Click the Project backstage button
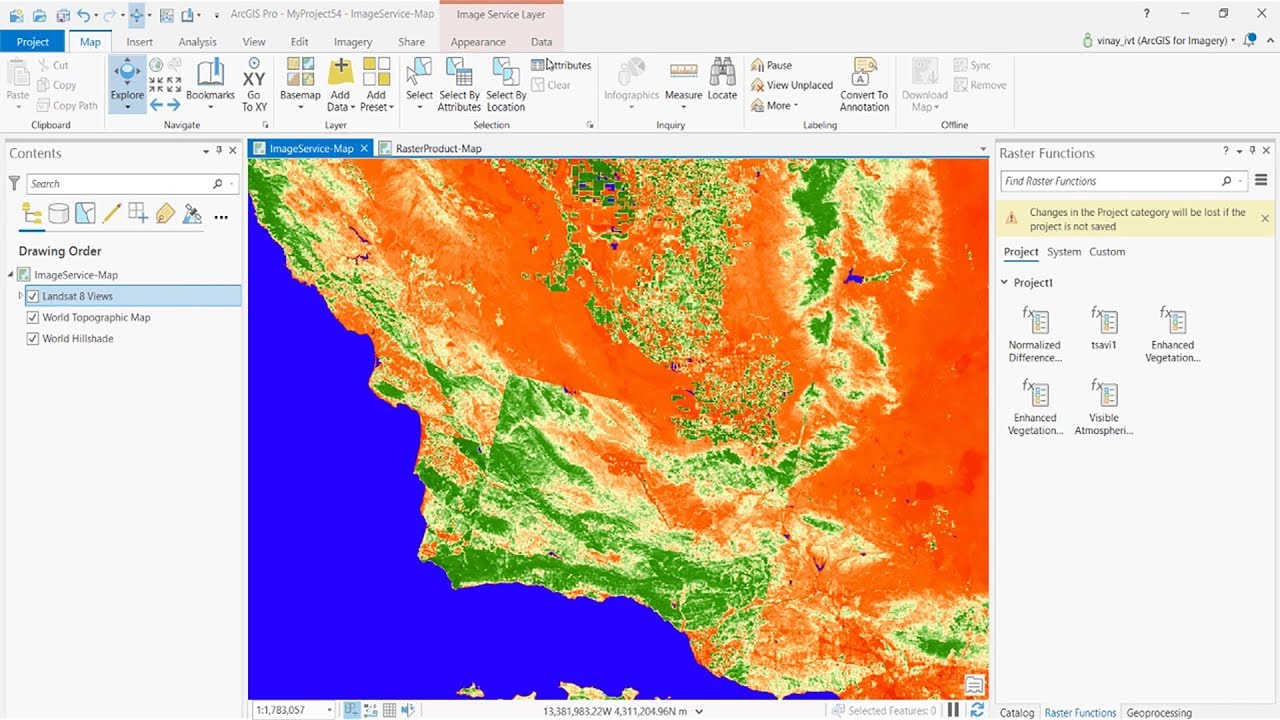The image size is (1280, 720). pos(33,42)
